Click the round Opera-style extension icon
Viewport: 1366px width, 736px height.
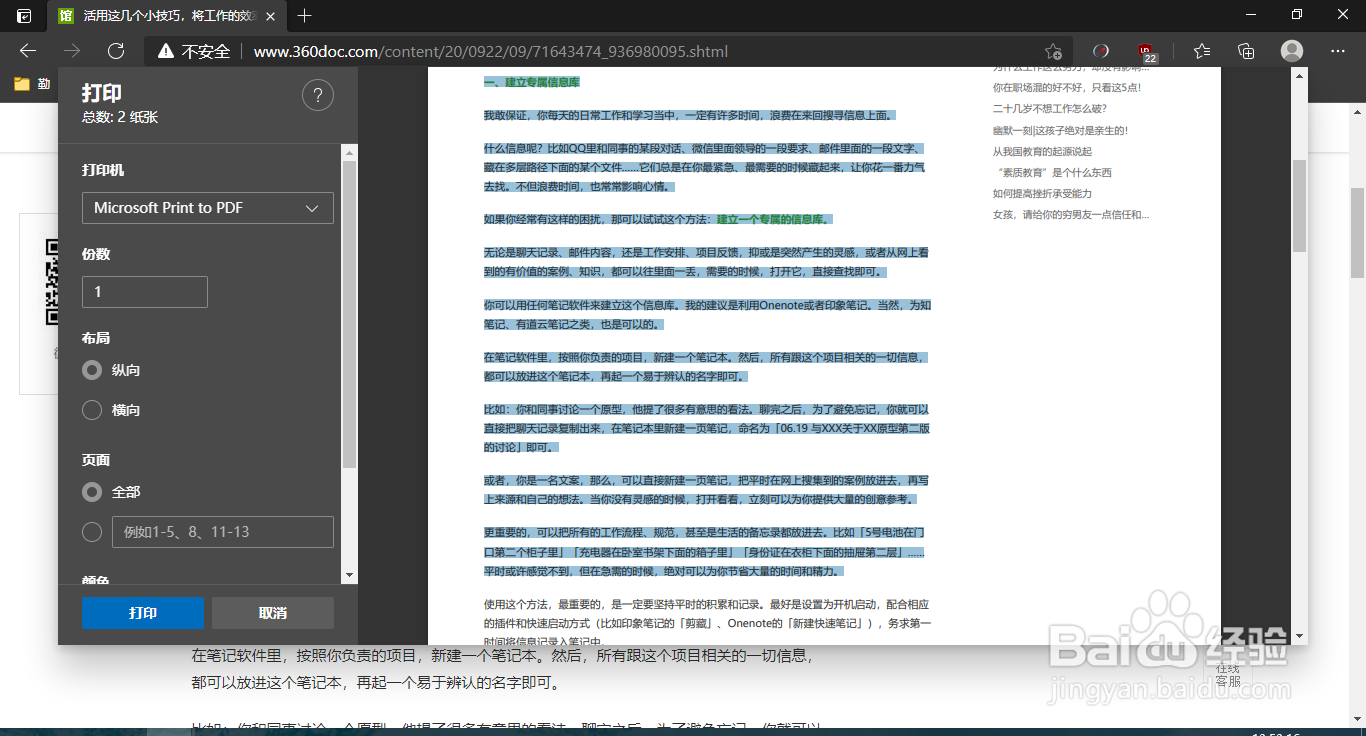pyautogui.click(x=1101, y=51)
